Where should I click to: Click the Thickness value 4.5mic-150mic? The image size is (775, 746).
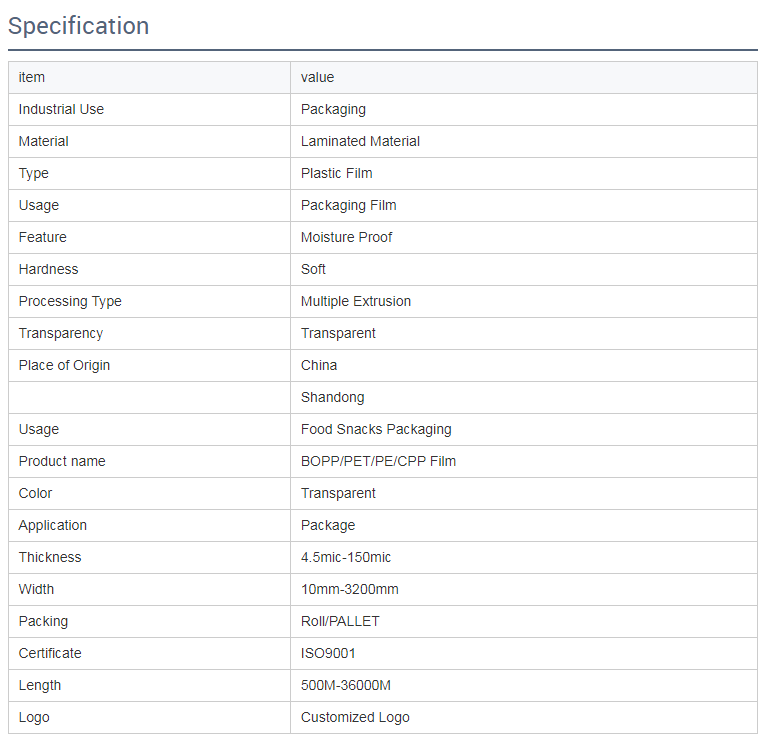coord(346,558)
